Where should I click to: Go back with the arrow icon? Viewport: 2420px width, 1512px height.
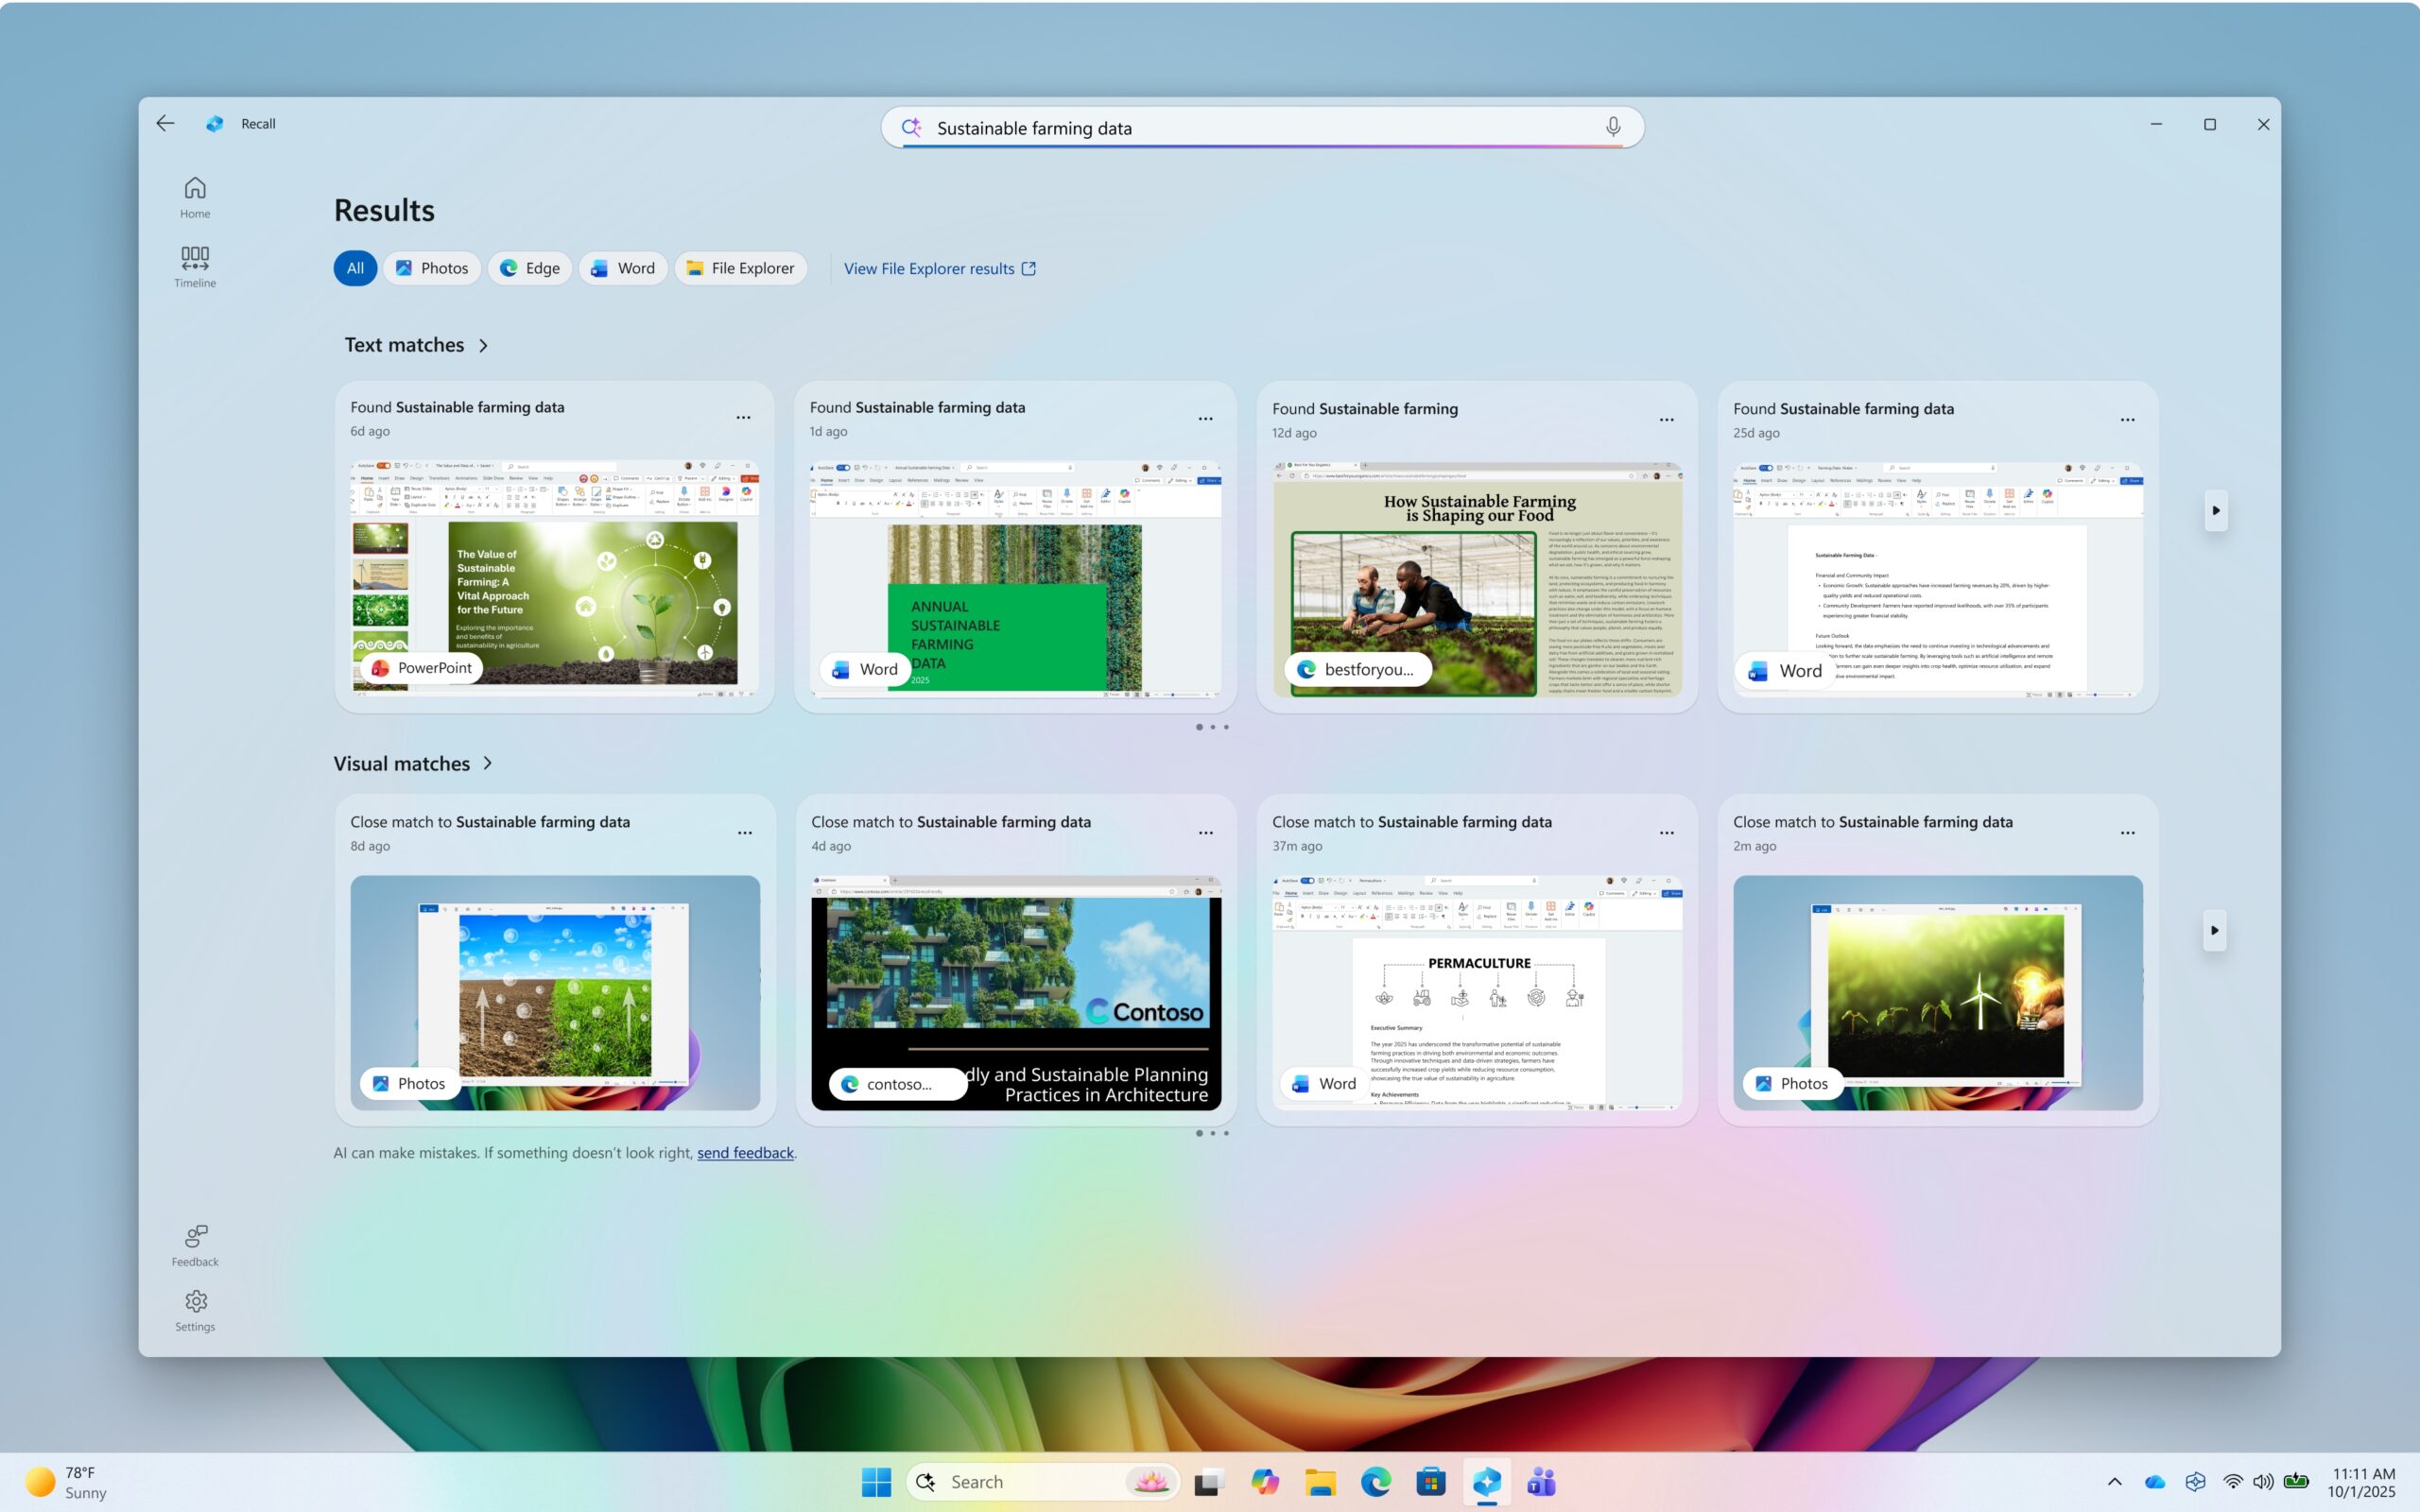coord(165,123)
